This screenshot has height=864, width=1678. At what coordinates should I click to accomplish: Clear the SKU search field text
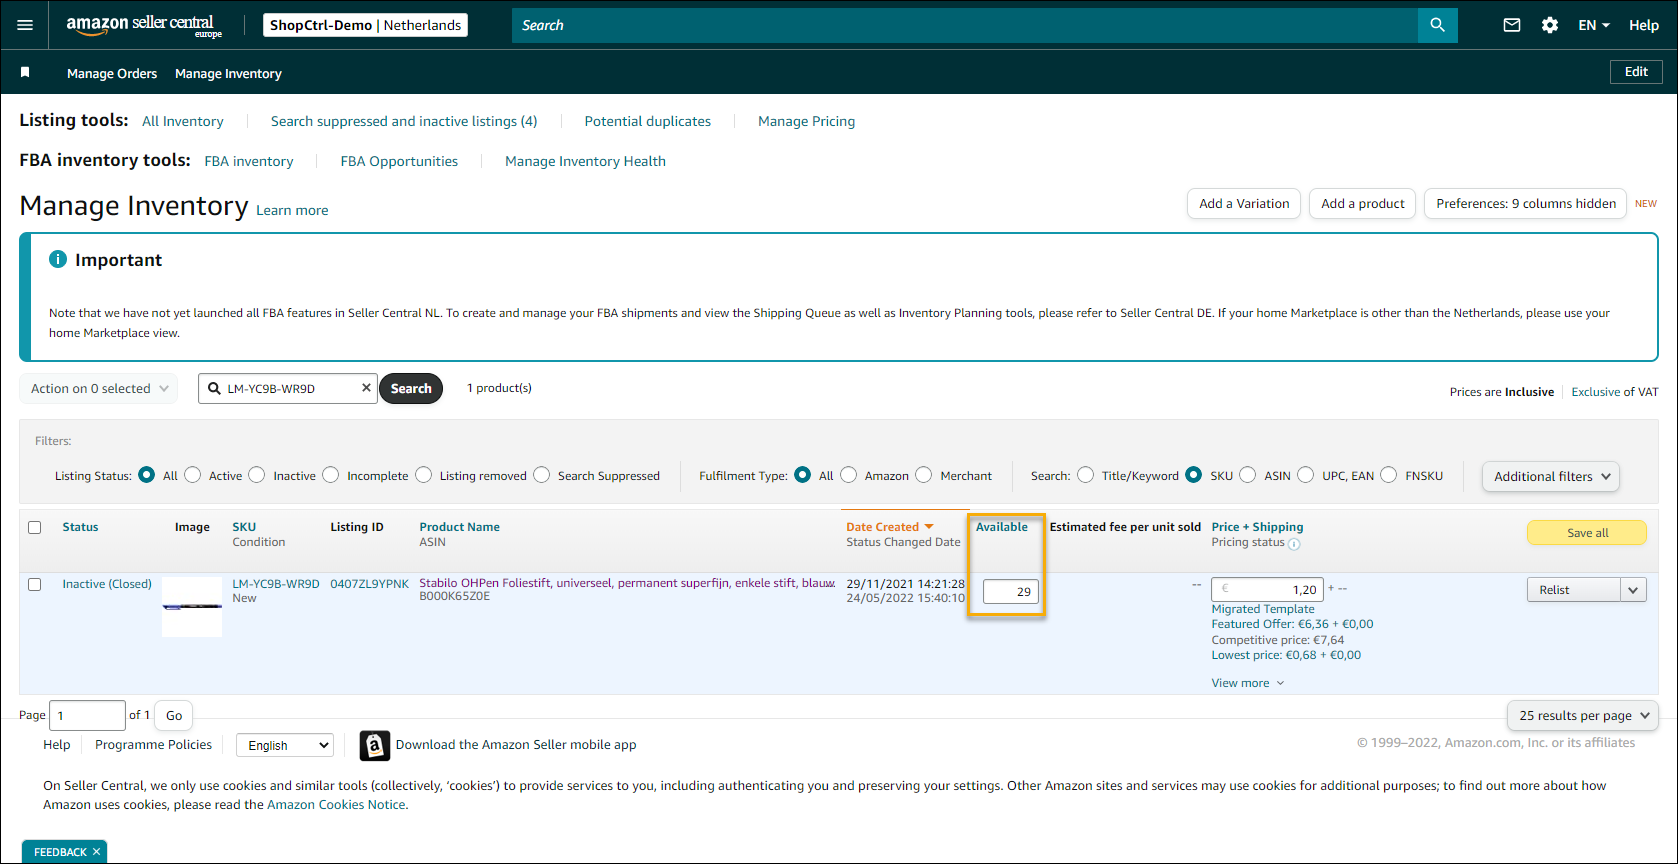tap(366, 388)
